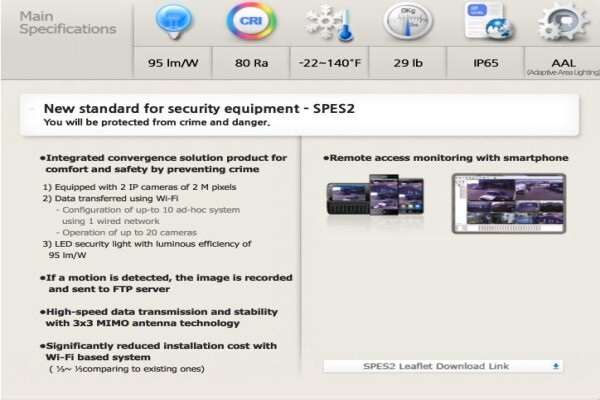Click the download arrow on leaflet link

556,366
